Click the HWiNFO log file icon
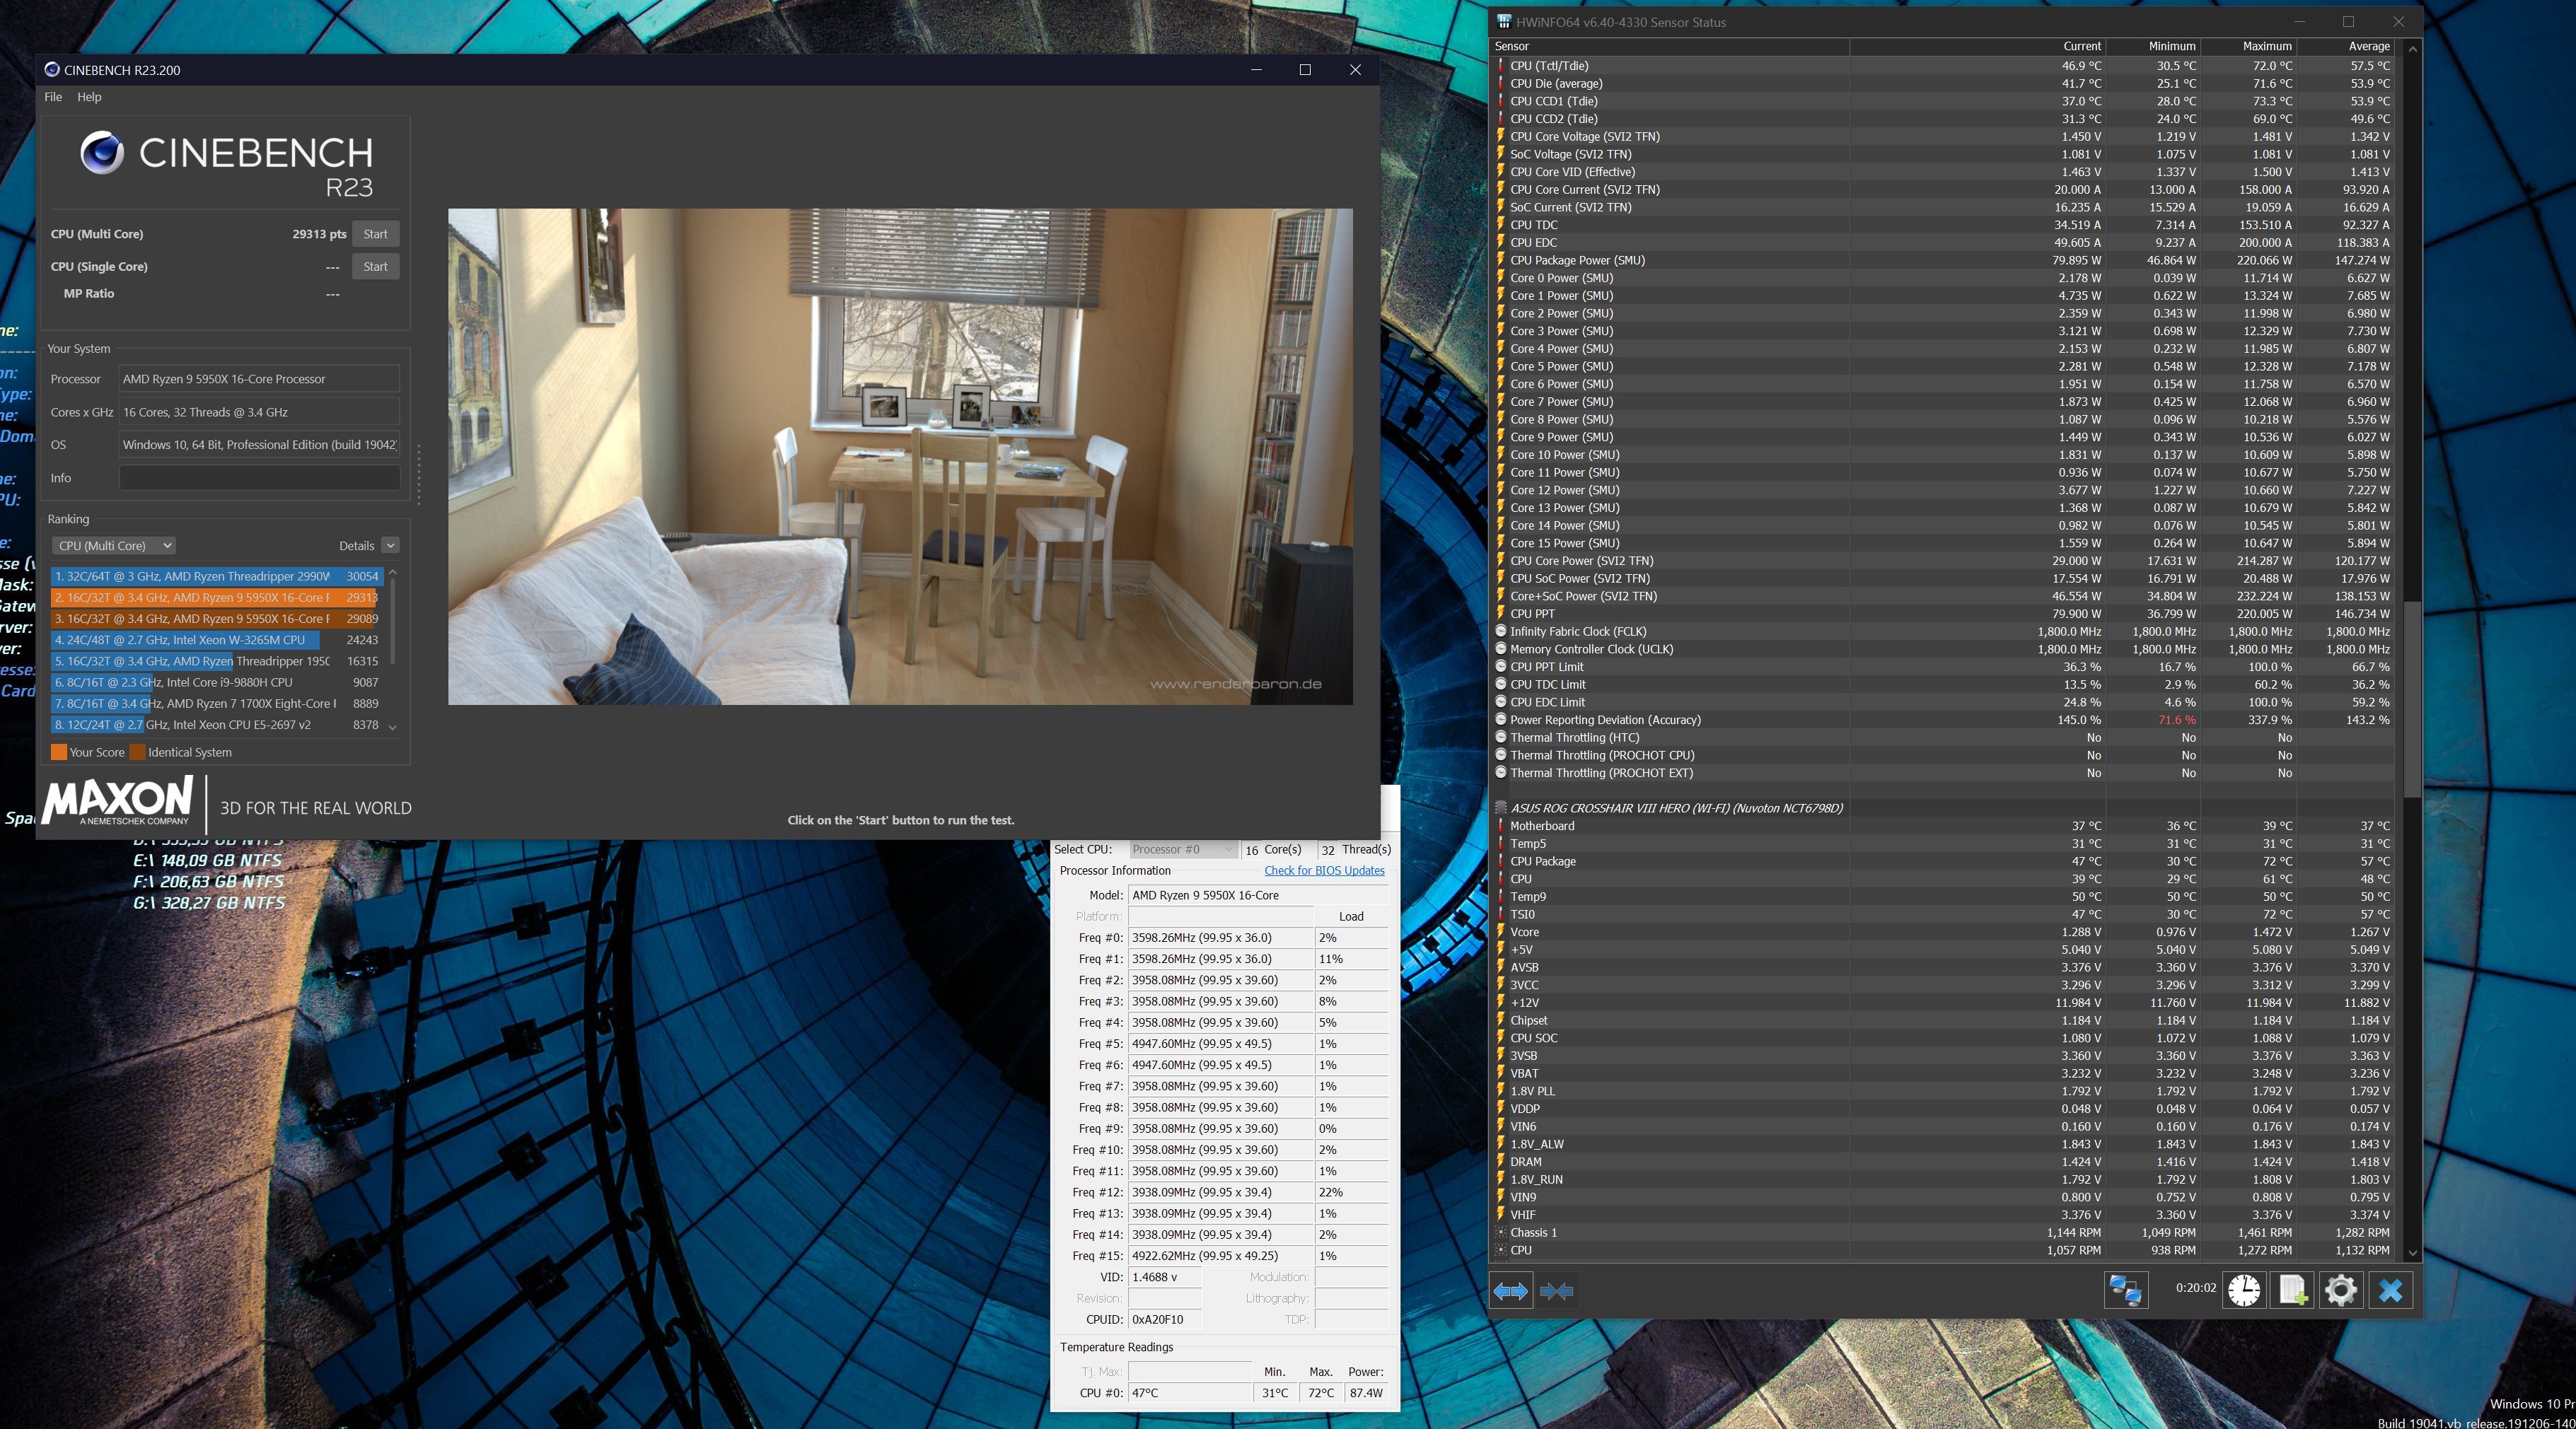Image resolution: width=2576 pixels, height=1429 pixels. click(x=2293, y=1290)
